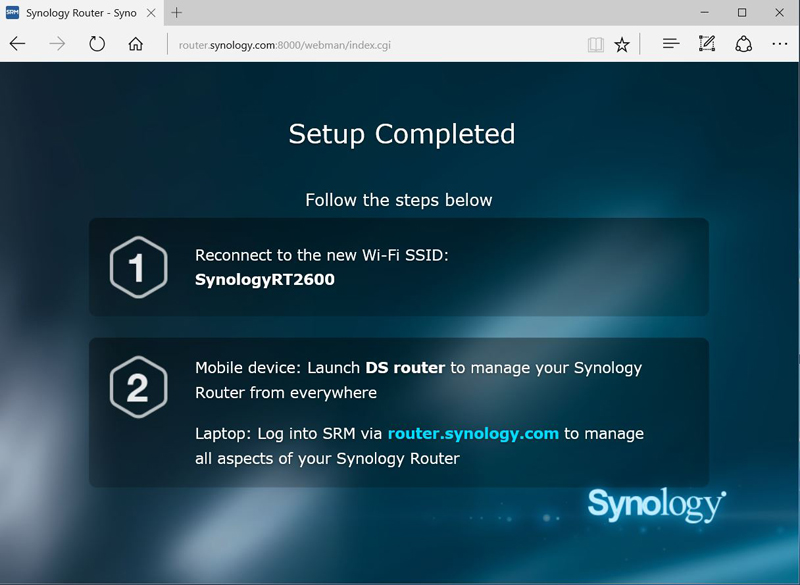800x585 pixels.
Task: Toggle reading view in address bar
Action: [x=595, y=45]
